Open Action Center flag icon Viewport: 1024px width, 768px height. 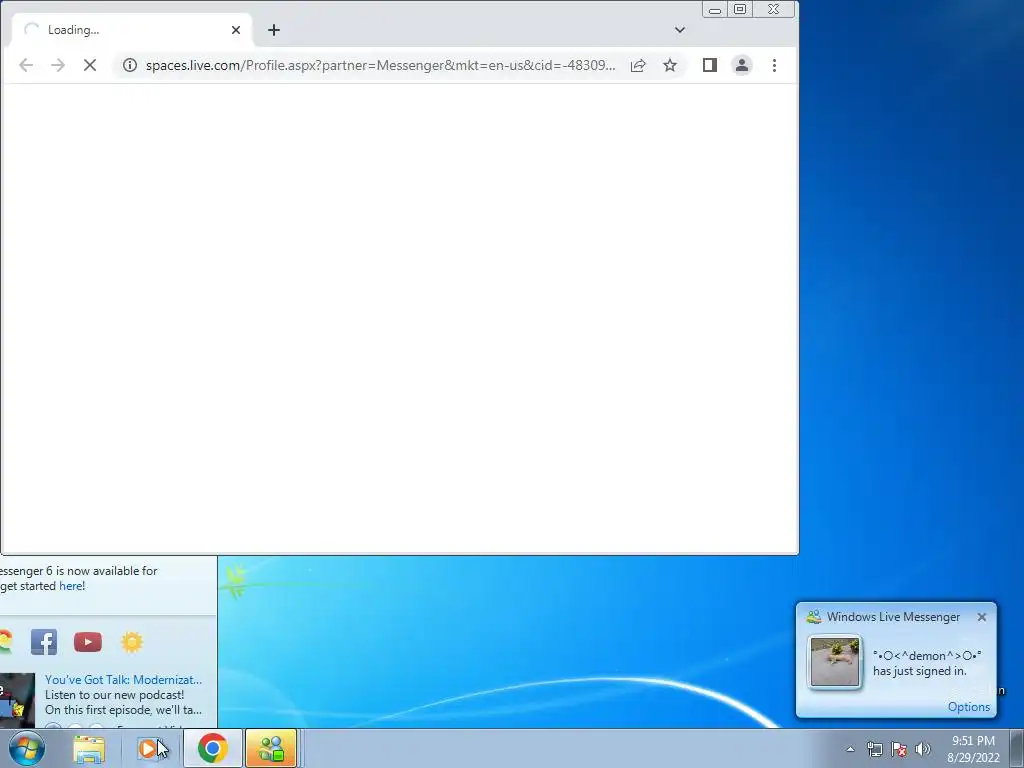pos(899,749)
